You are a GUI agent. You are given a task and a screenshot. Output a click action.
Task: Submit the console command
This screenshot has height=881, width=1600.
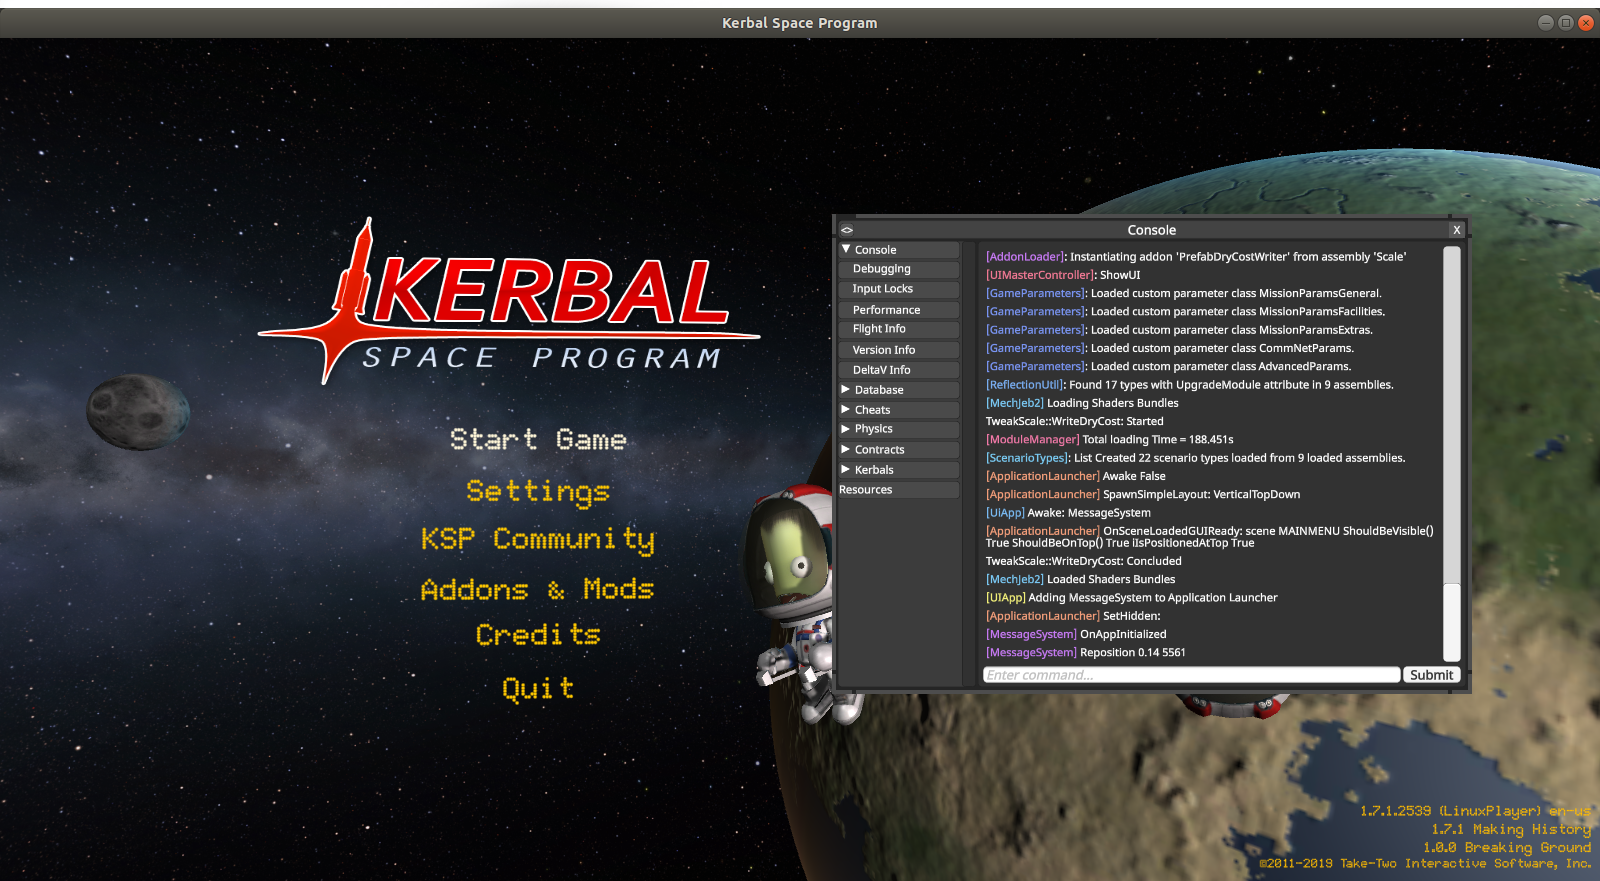[x=1431, y=675]
